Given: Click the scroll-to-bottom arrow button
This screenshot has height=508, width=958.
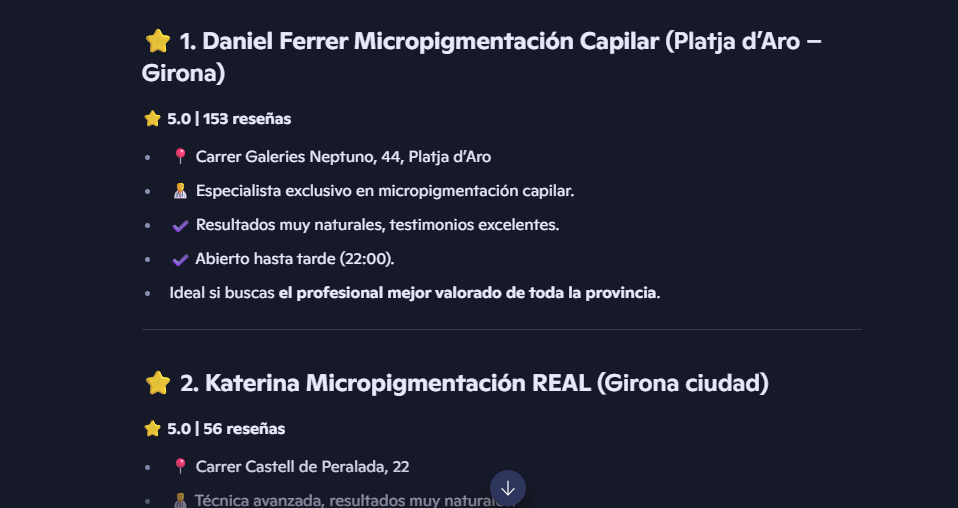Looking at the screenshot, I should click(x=508, y=488).
